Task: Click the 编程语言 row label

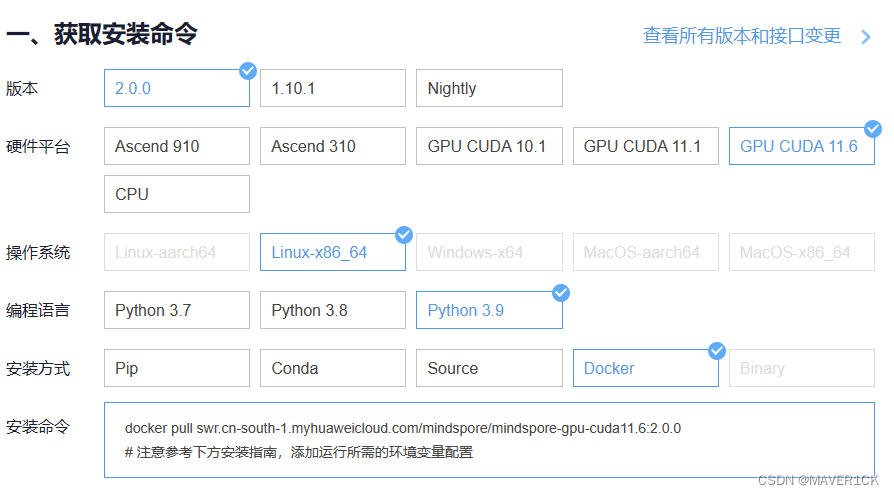Action: click(38, 310)
